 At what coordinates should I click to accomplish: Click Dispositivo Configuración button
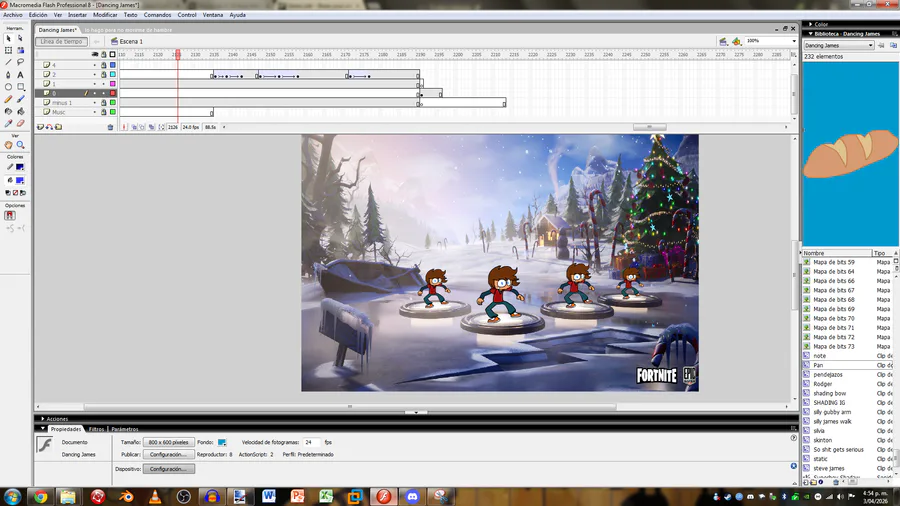[168, 469]
